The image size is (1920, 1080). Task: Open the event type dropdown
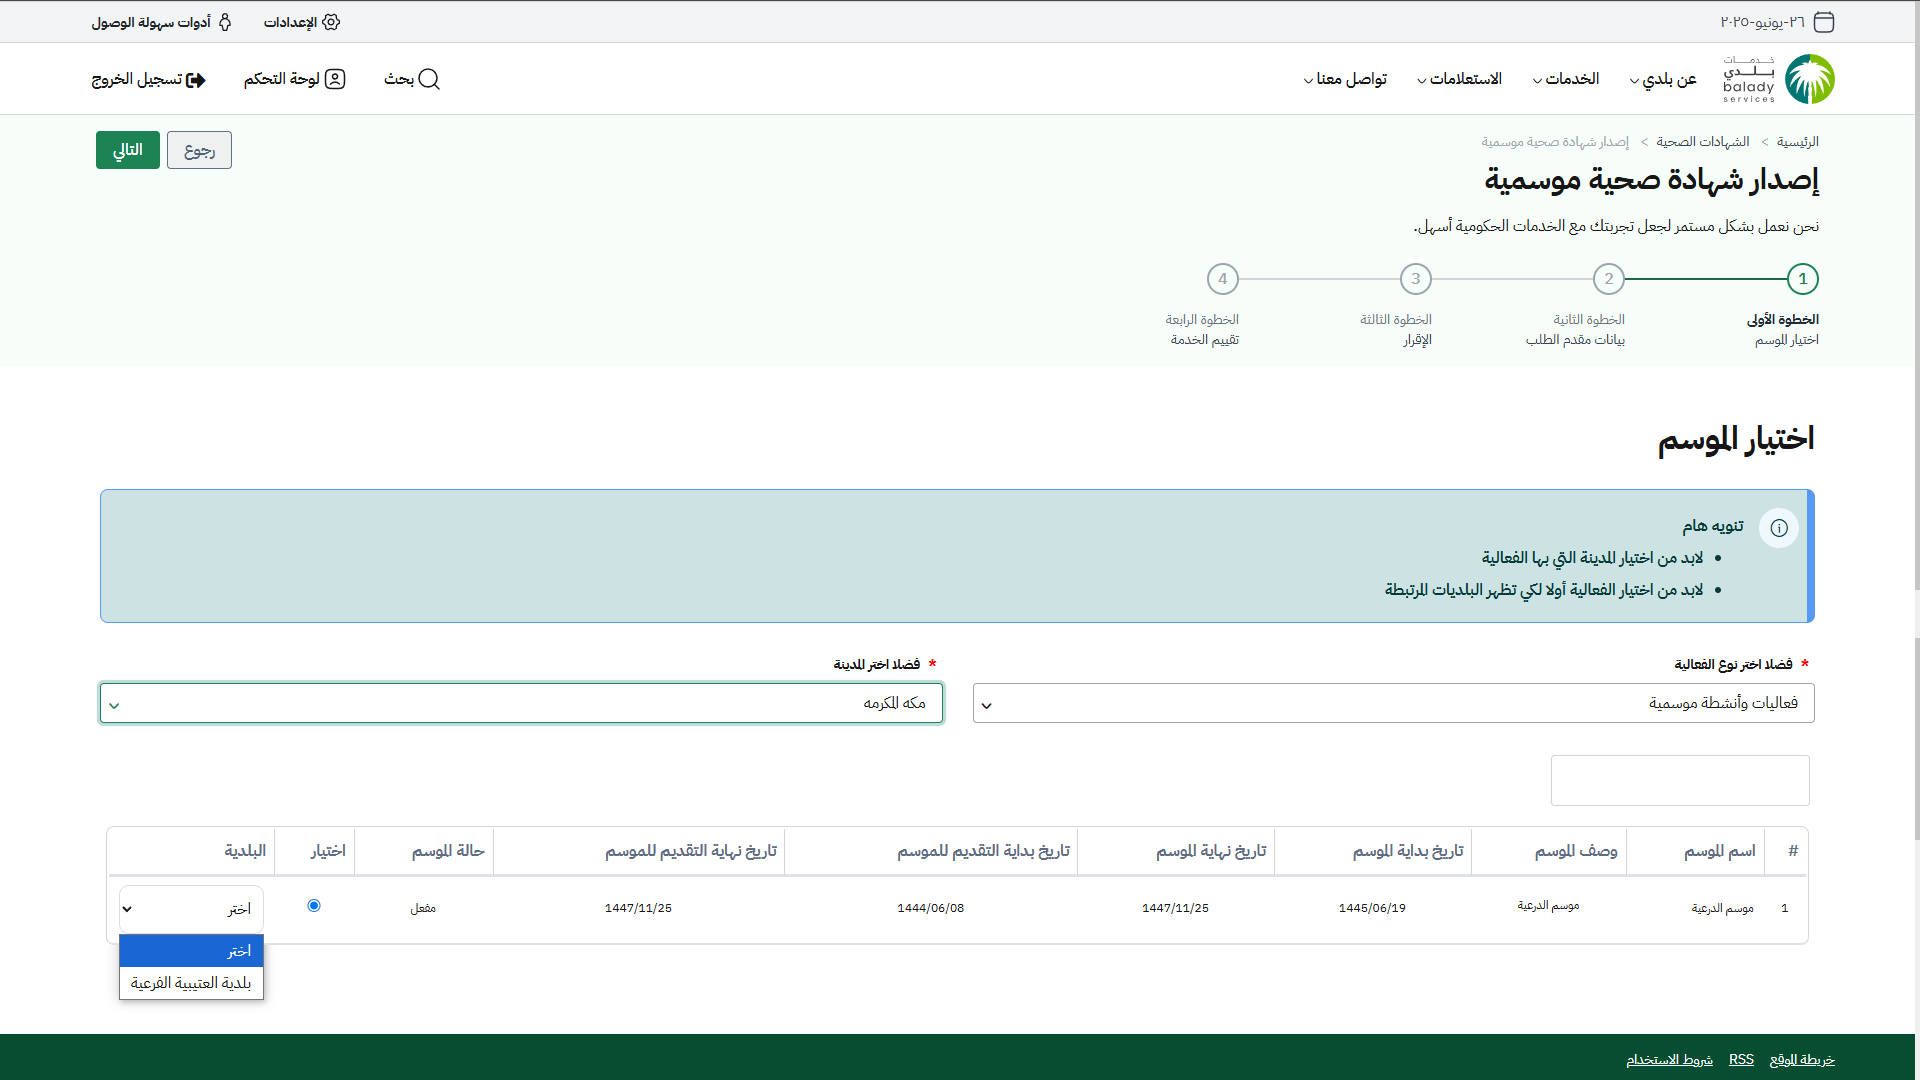click(x=1393, y=703)
